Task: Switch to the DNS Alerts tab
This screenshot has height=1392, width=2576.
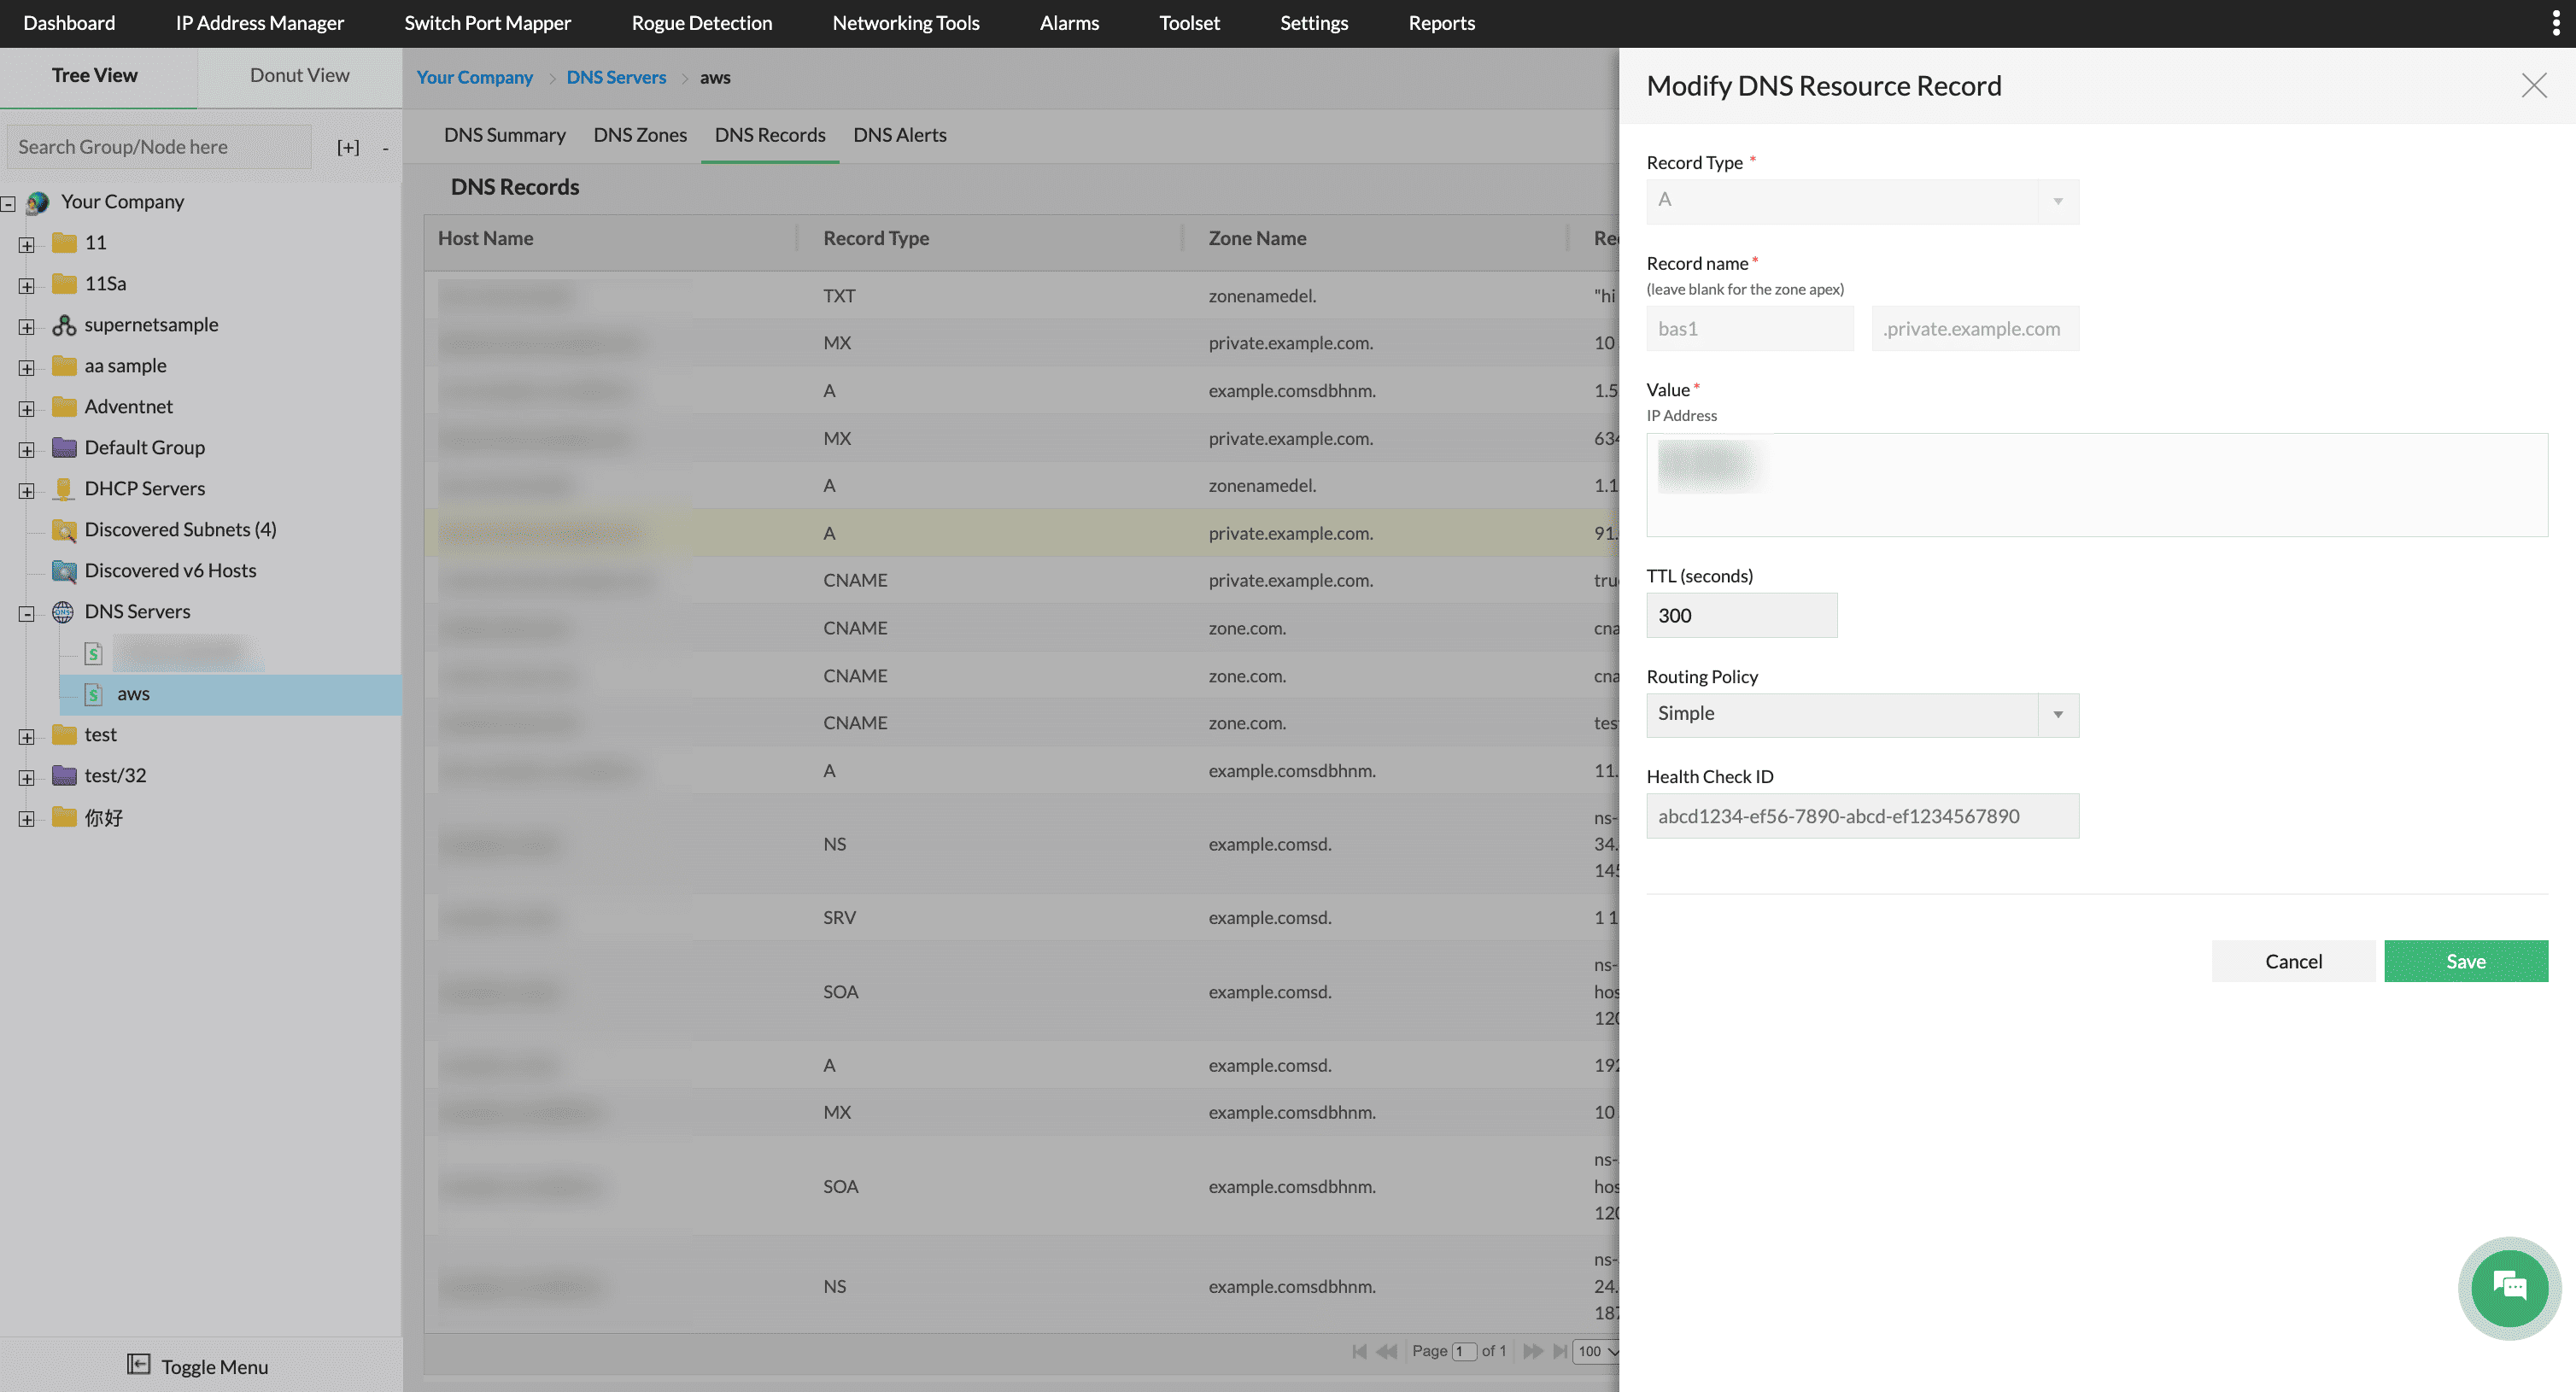Action: tap(899, 135)
